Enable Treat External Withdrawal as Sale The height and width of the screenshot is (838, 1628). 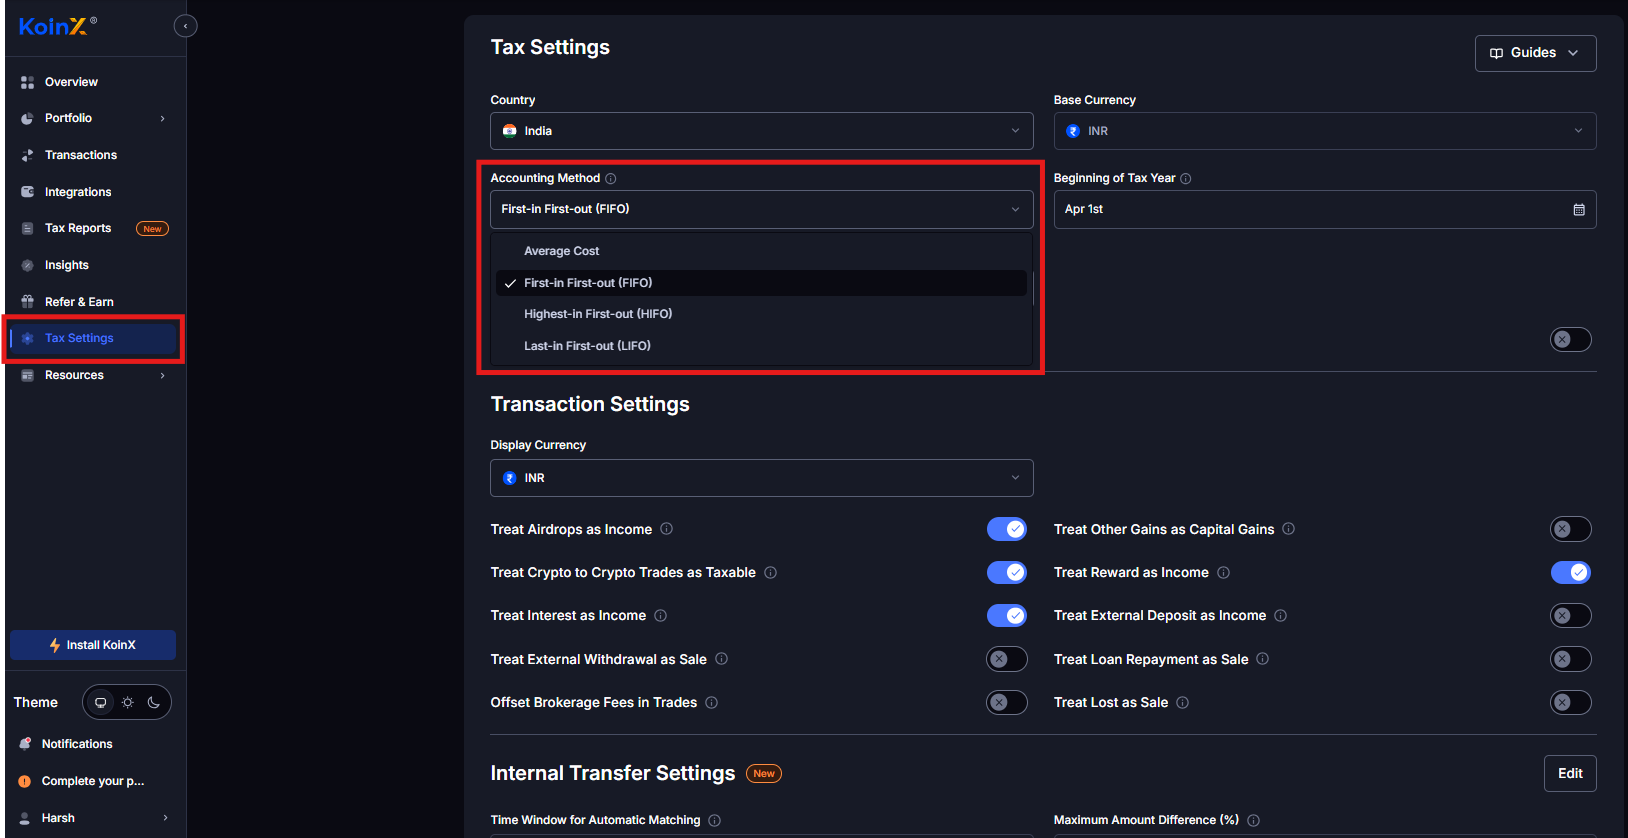[x=1007, y=659]
